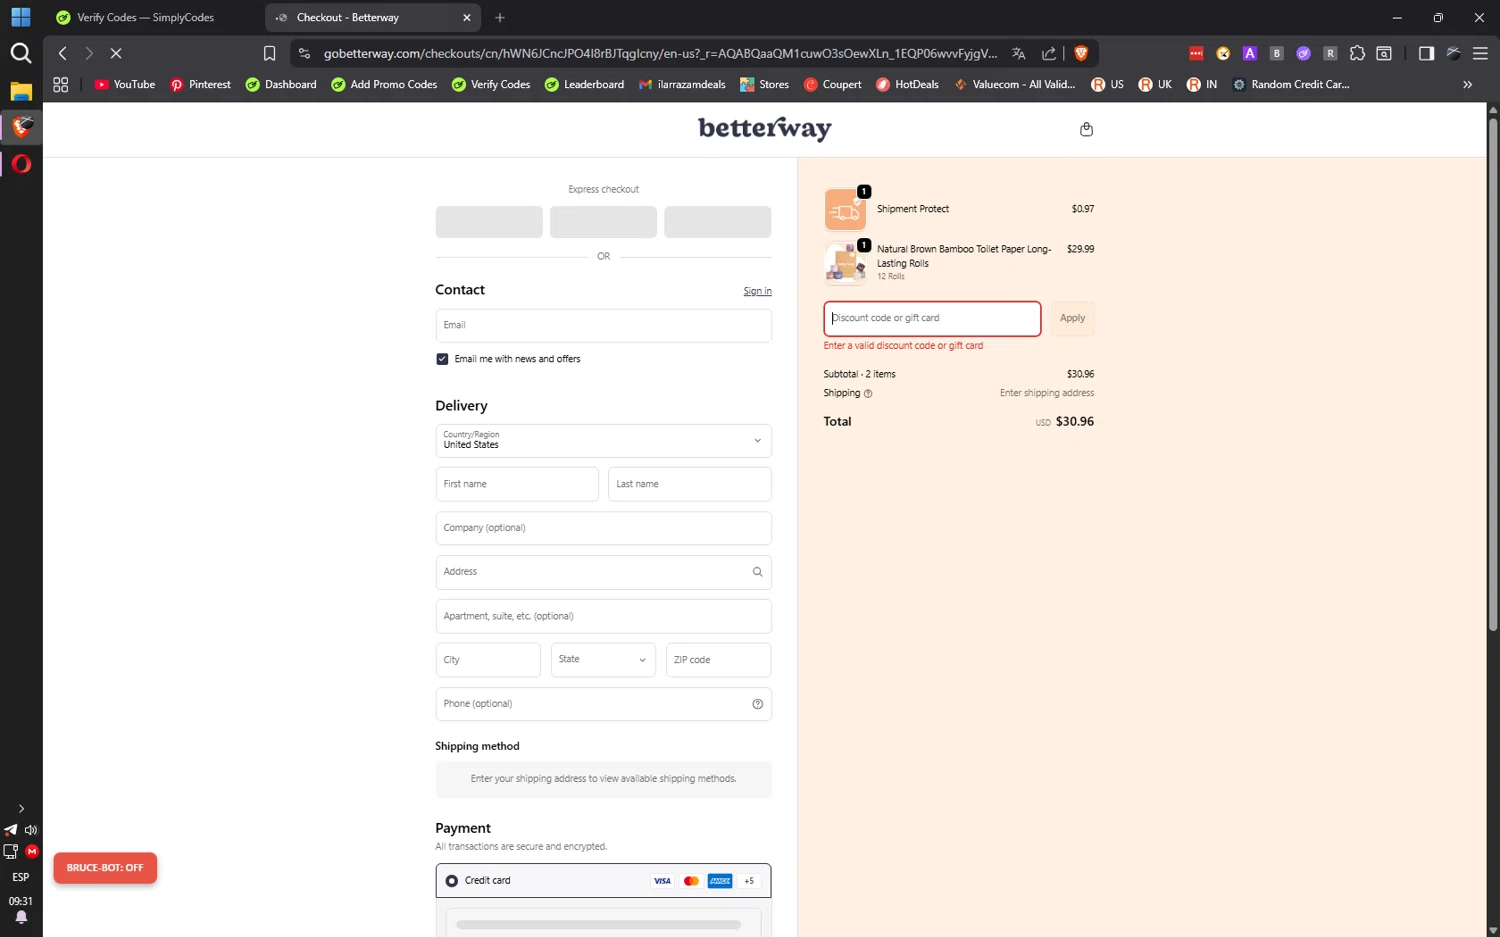Open the File Explorer folder icon
This screenshot has height=937, width=1500.
[21, 91]
